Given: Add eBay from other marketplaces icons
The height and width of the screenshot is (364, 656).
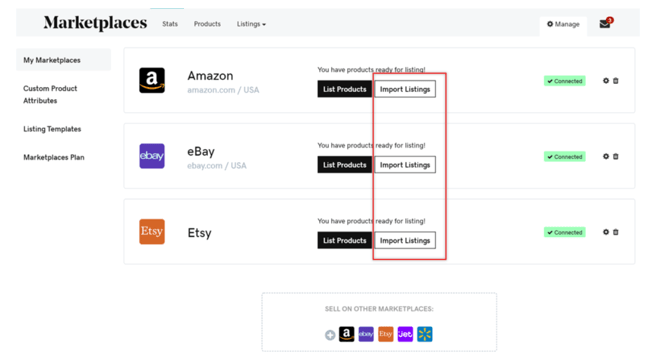Looking at the screenshot, I should (366, 334).
